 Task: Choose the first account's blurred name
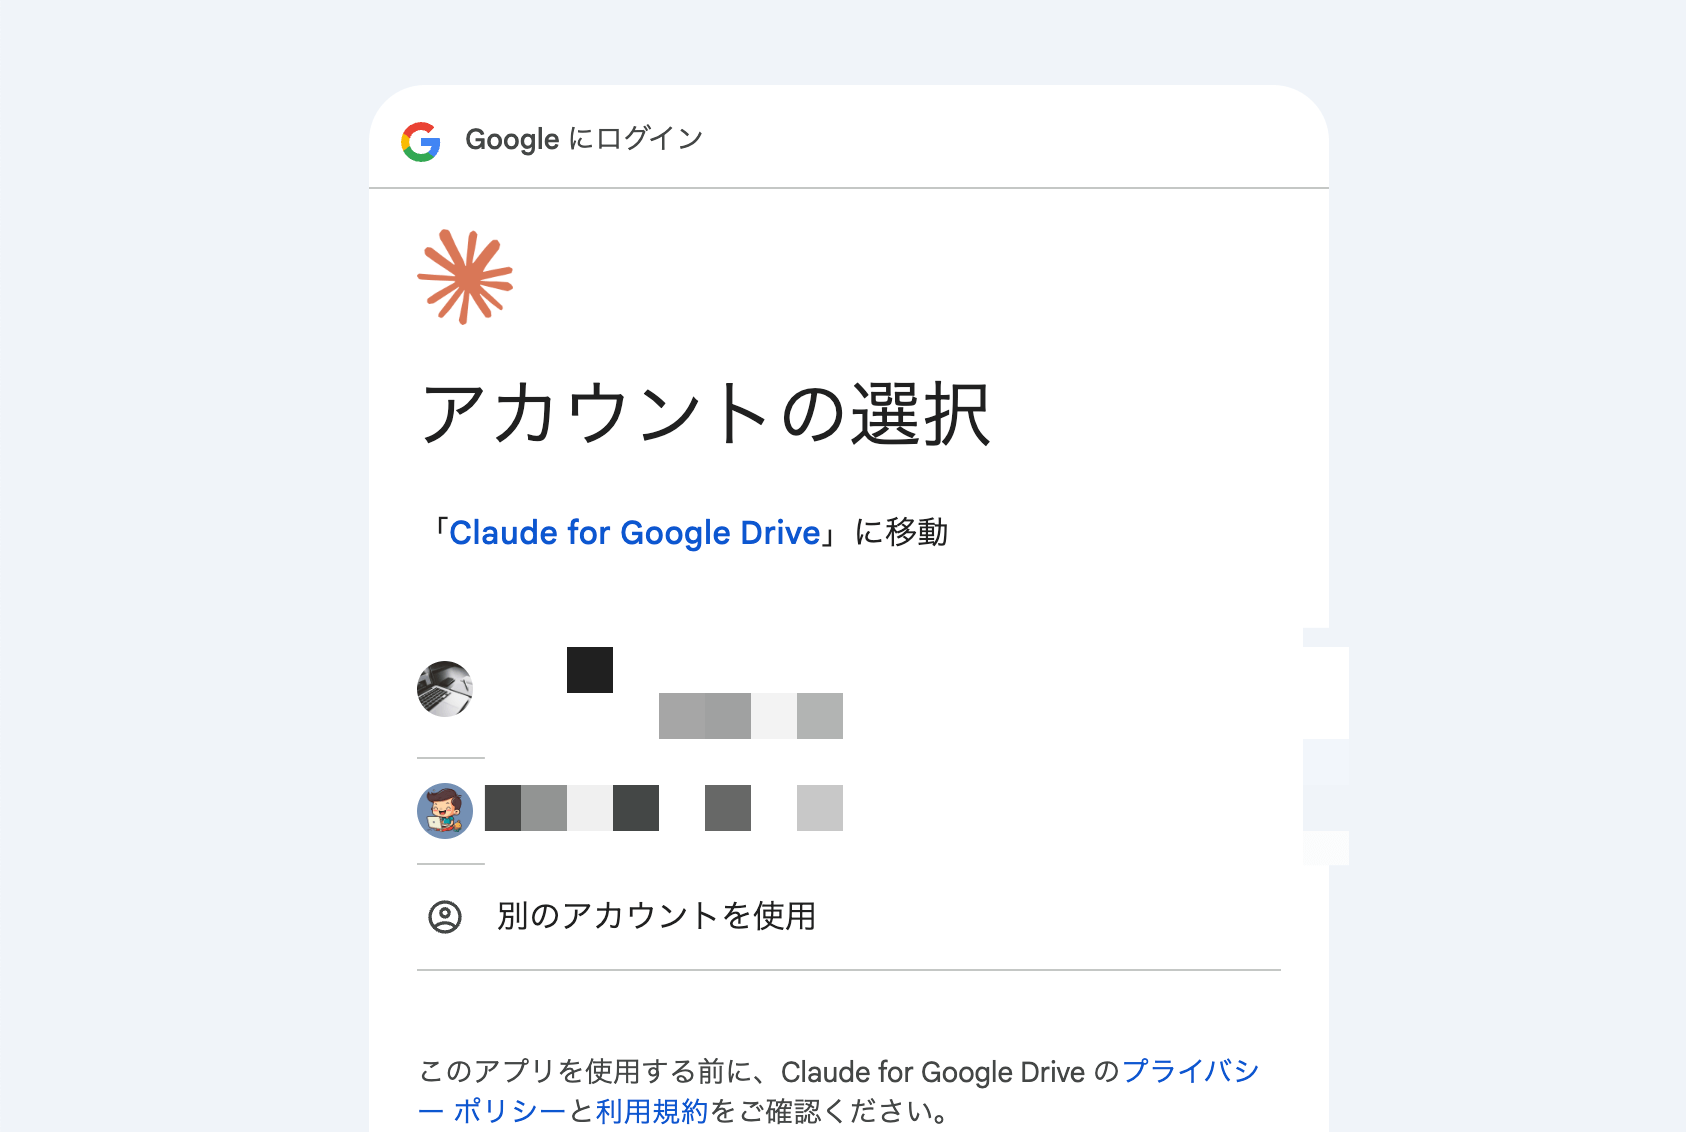click(x=590, y=670)
